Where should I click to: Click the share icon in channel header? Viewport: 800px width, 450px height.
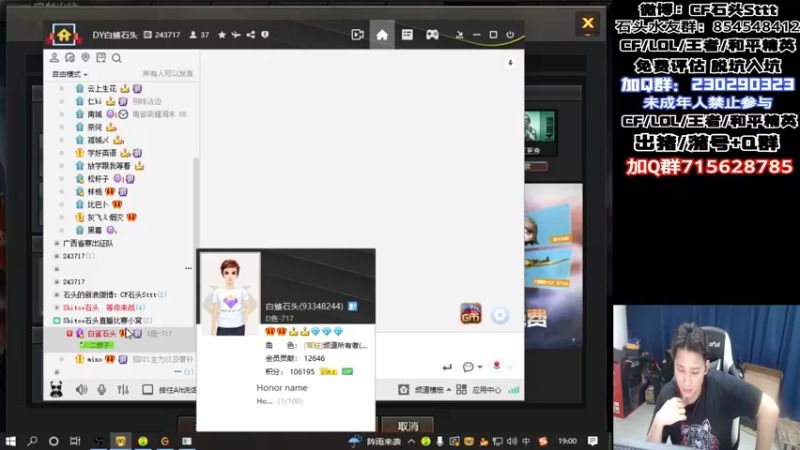click(x=251, y=35)
